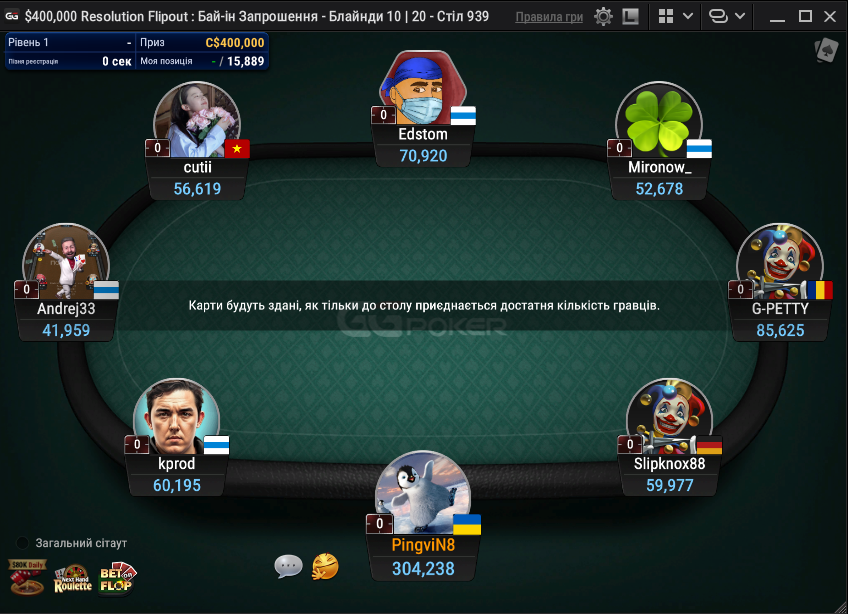Click the Рівень 1 level panel
The height and width of the screenshot is (614, 848).
tap(69, 42)
